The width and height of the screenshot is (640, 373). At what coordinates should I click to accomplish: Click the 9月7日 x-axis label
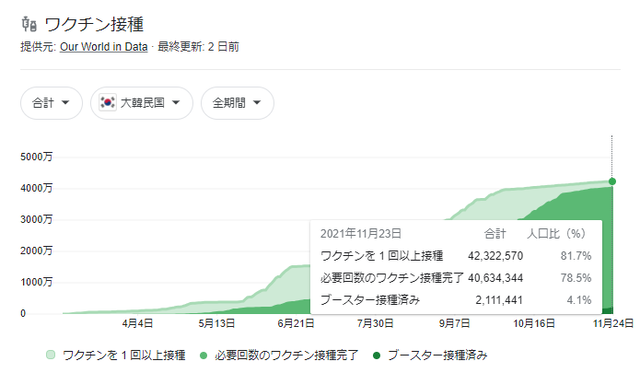pyautogui.click(x=454, y=324)
